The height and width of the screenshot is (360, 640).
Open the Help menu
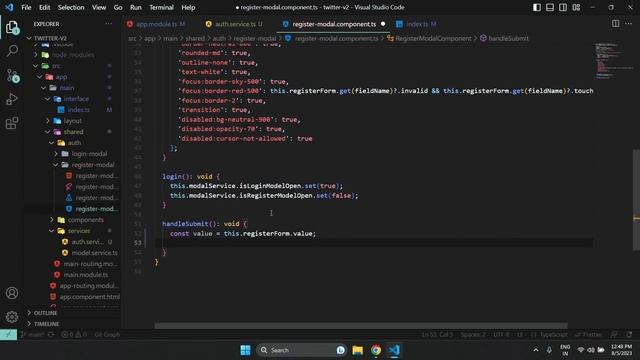pyautogui.click(x=188, y=7)
